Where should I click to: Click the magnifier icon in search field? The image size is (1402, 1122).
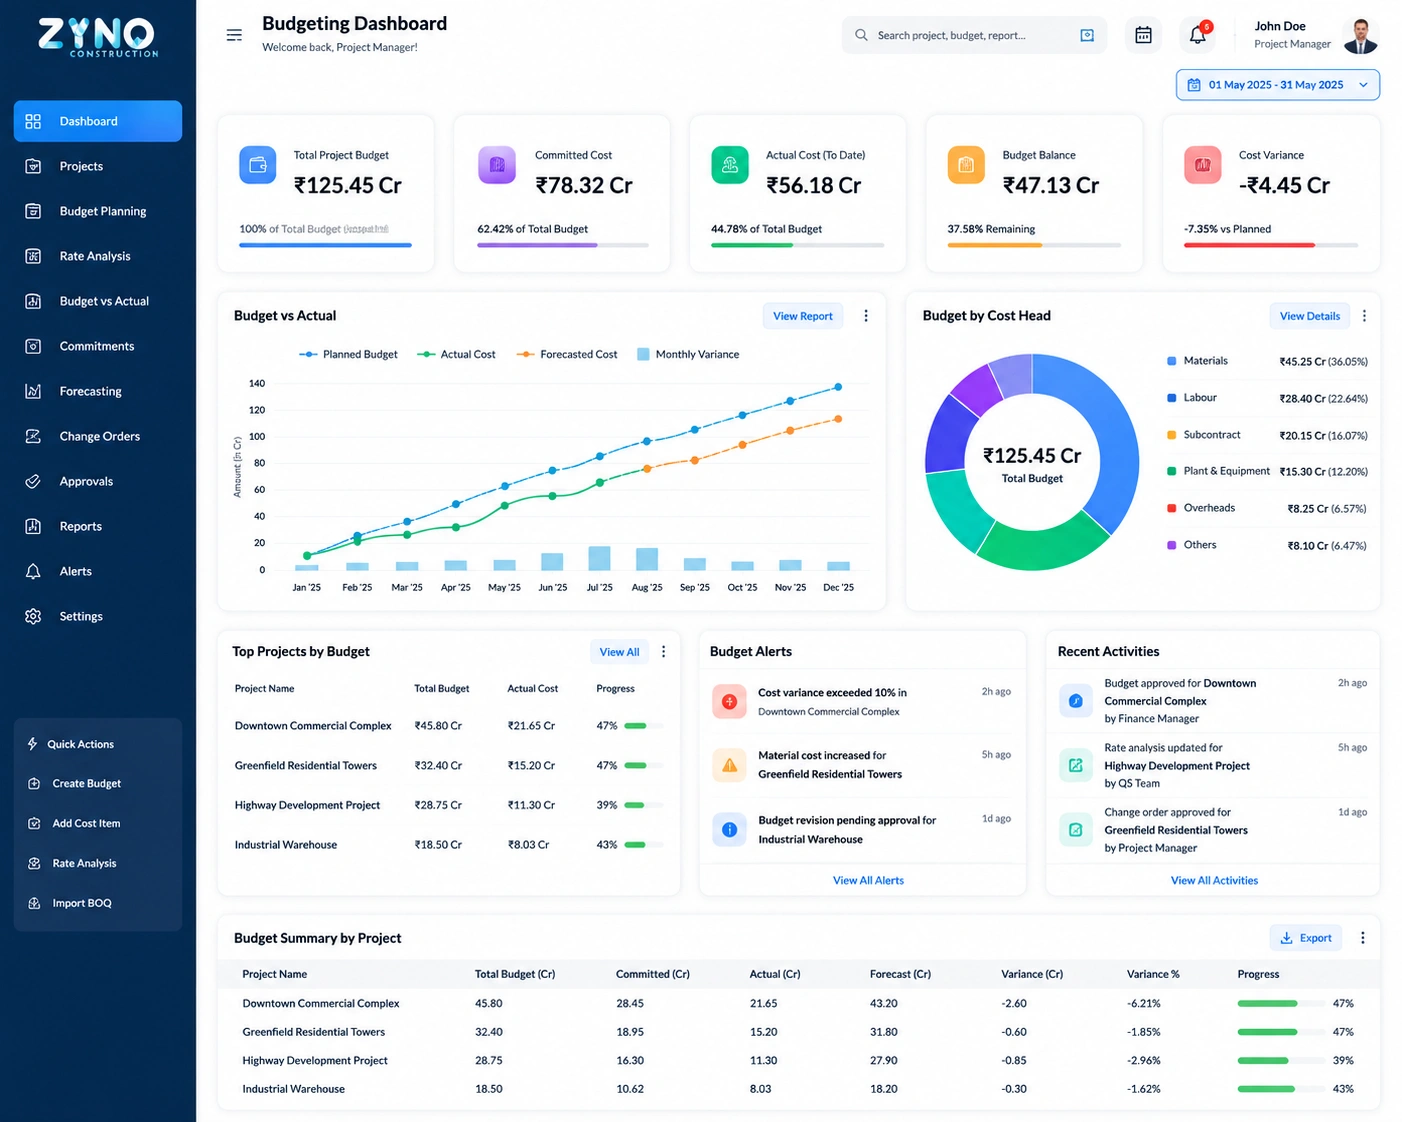click(x=861, y=35)
